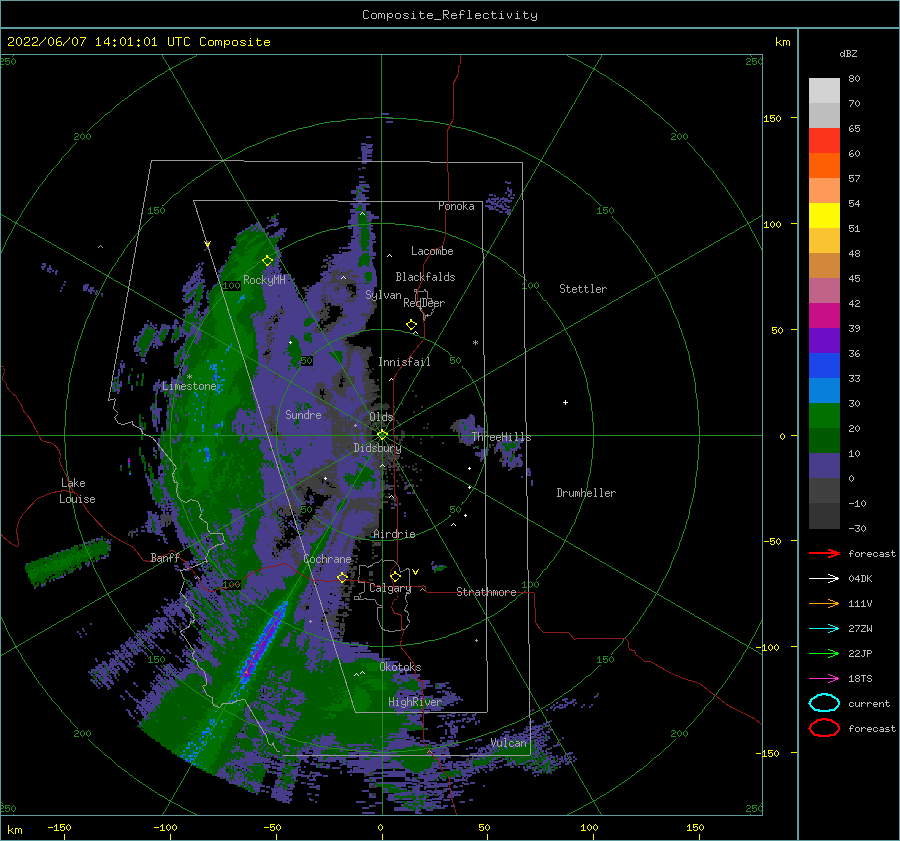Select the Blackfalds label
This screenshot has width=900, height=841.
[x=425, y=277]
